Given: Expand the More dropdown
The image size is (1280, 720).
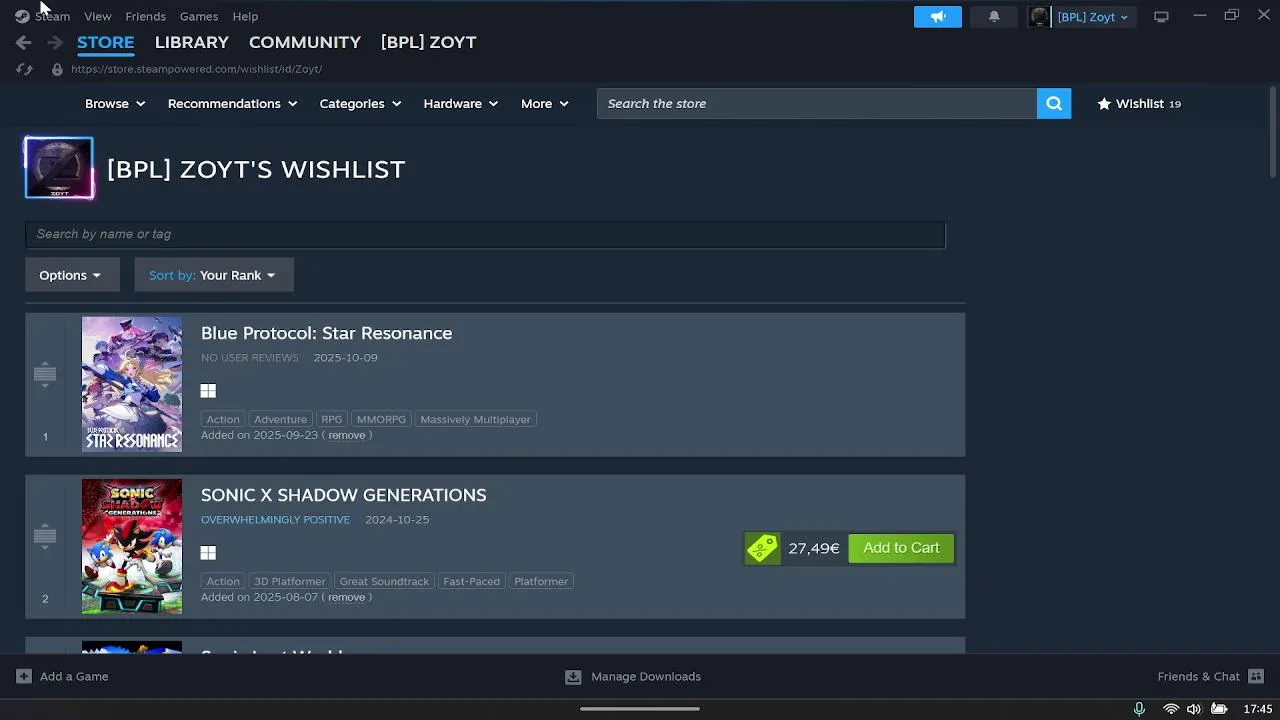Looking at the screenshot, I should [x=545, y=104].
